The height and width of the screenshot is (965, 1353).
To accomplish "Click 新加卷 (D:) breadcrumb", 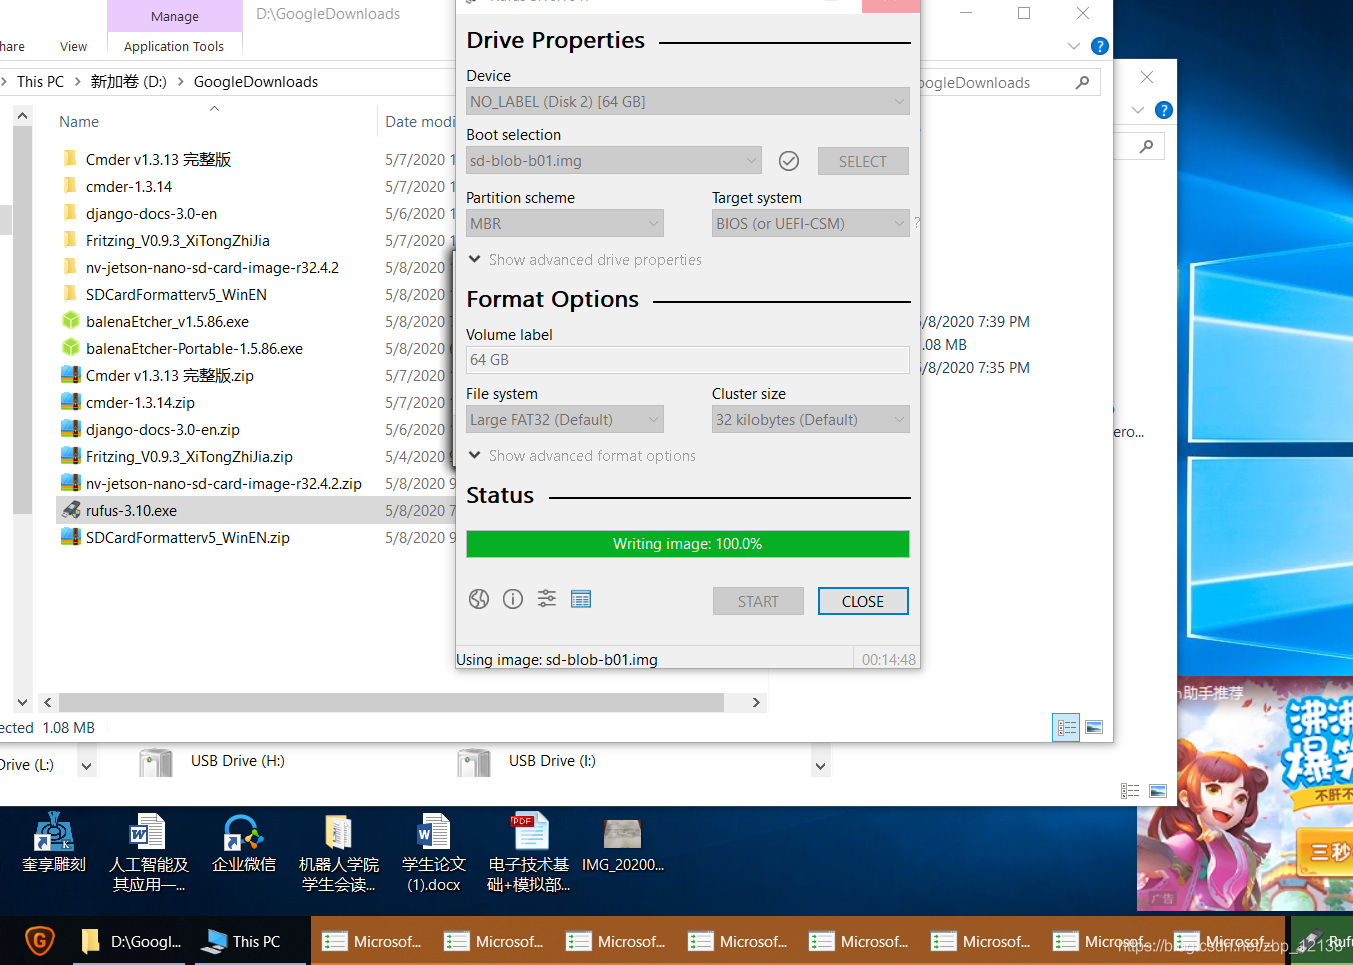I will click(x=128, y=82).
